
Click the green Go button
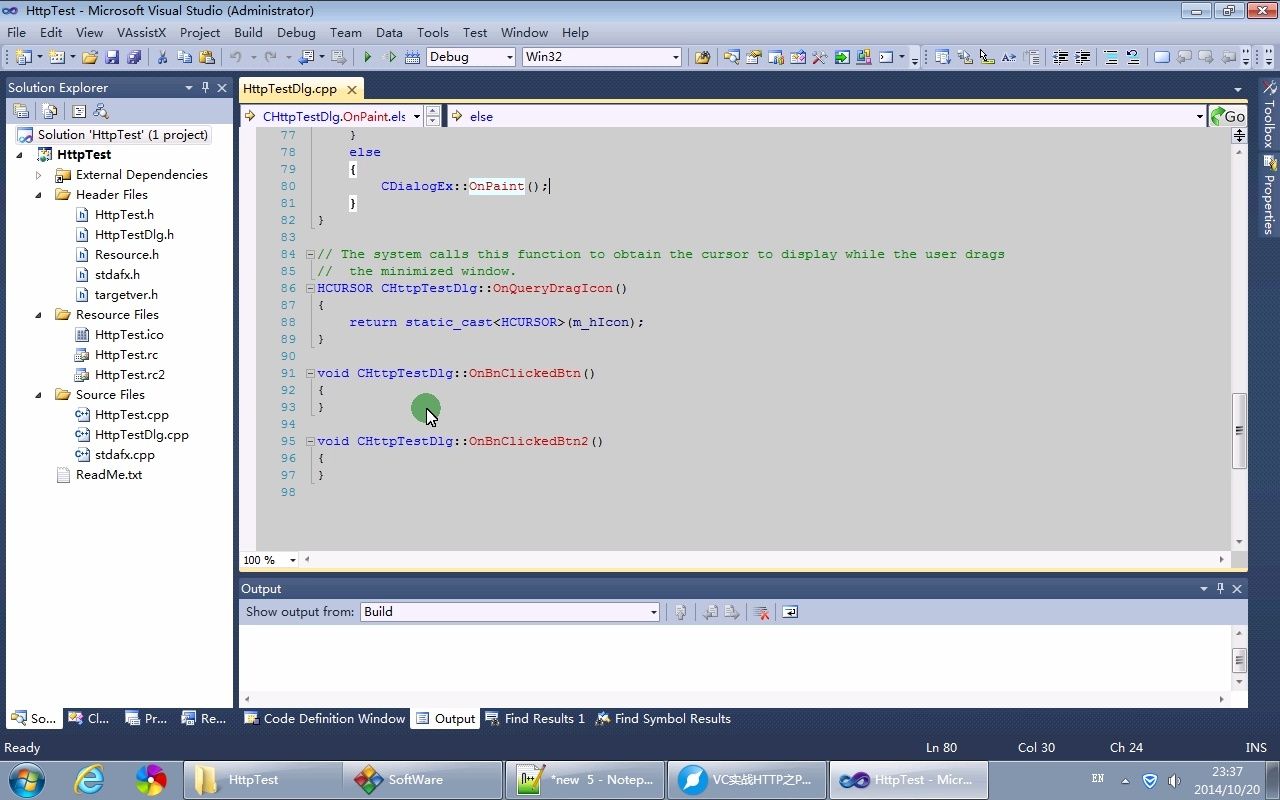(1228, 116)
